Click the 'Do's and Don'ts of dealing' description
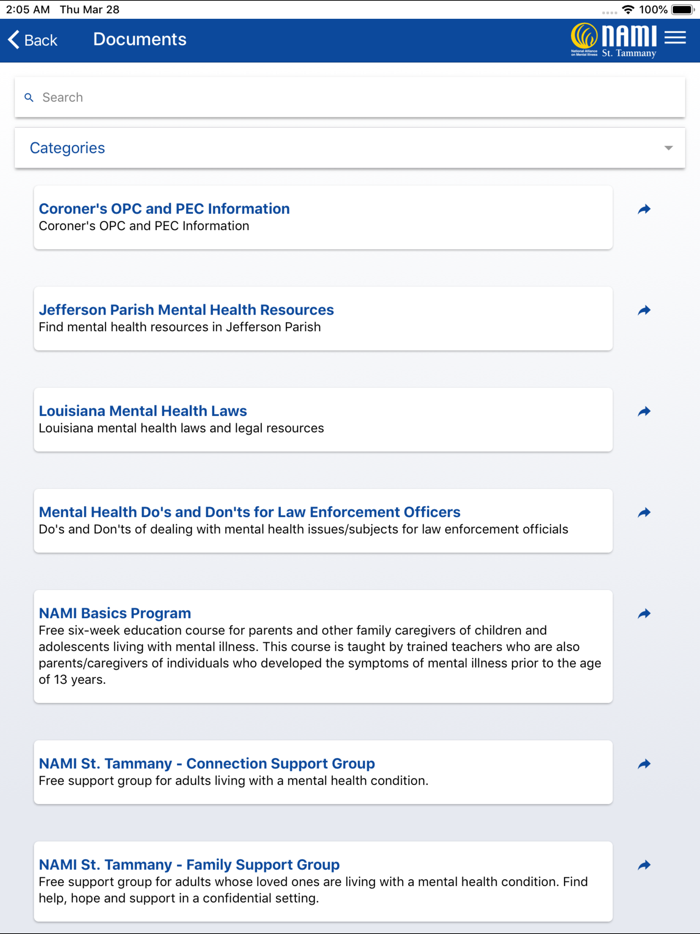Image resolution: width=700 pixels, height=934 pixels. click(304, 530)
